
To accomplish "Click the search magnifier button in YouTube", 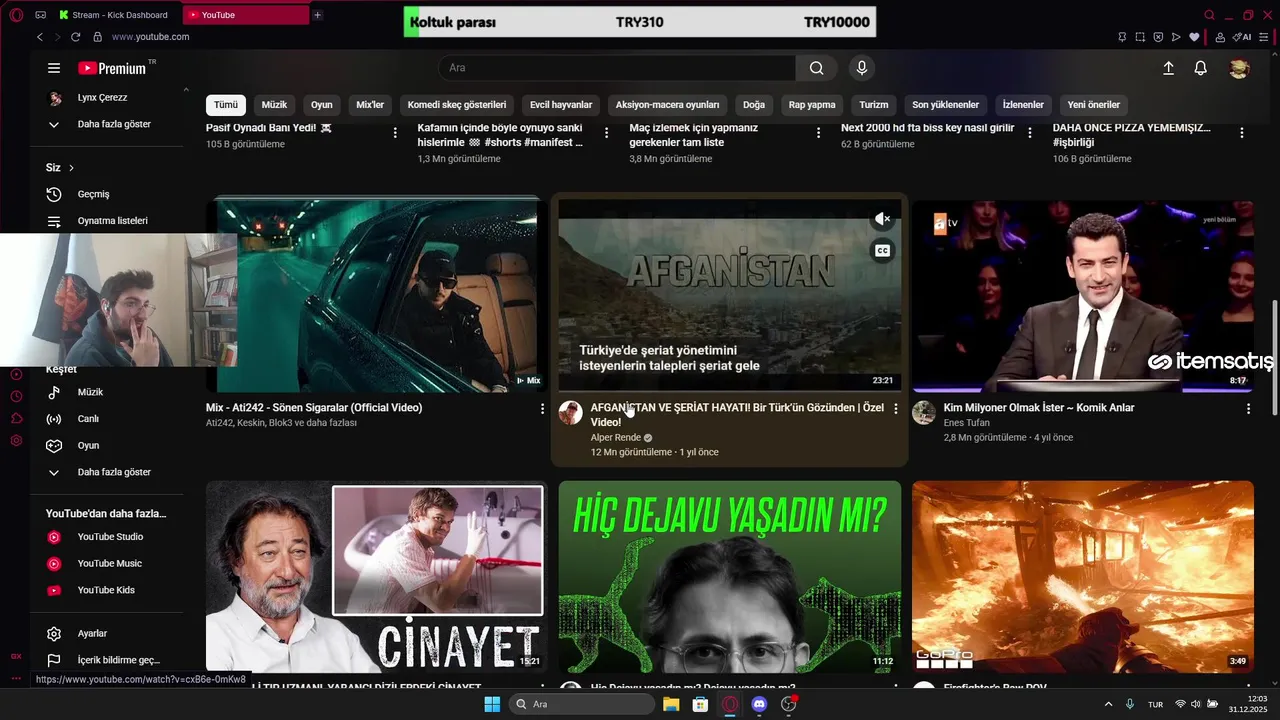I will click(x=817, y=68).
